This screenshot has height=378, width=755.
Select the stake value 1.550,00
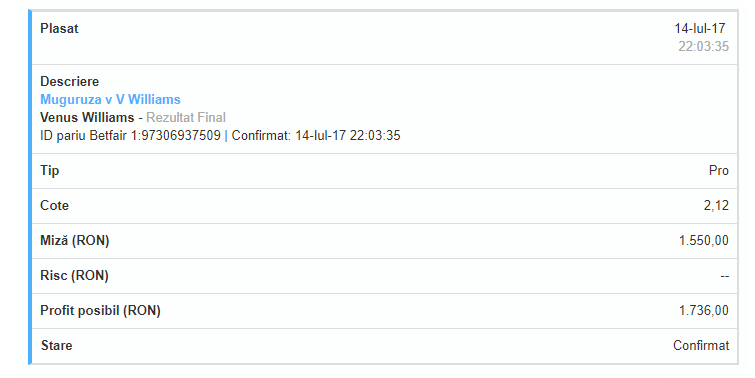703,240
